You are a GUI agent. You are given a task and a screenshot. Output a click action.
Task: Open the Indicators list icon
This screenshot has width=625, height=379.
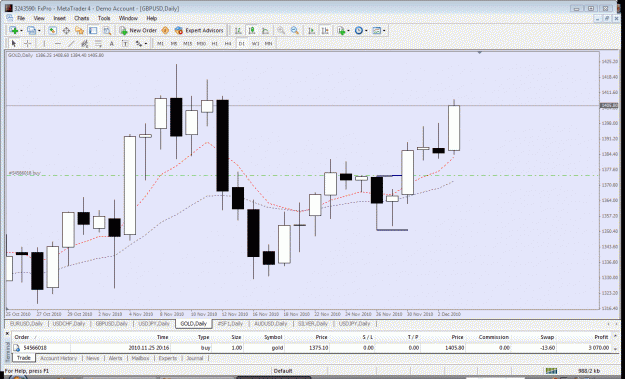[x=341, y=30]
